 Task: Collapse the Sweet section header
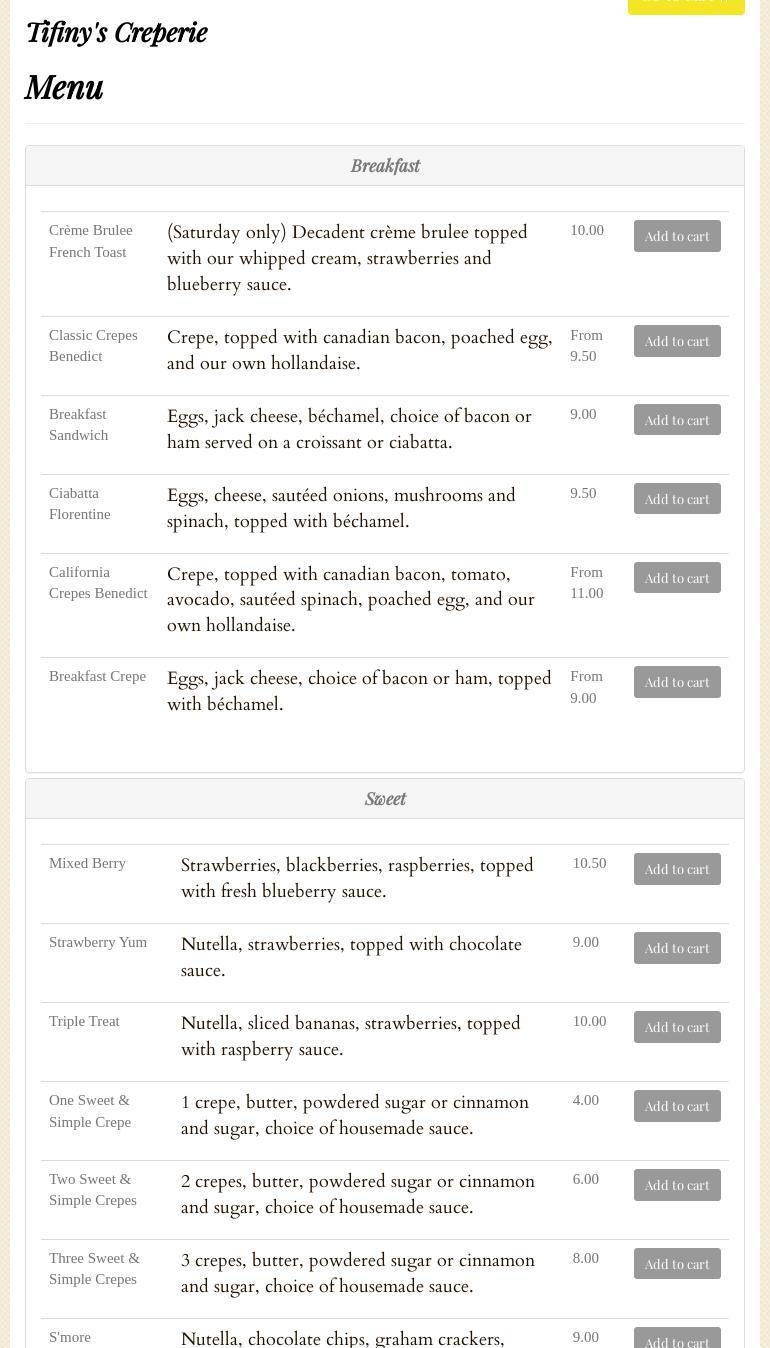(x=385, y=799)
